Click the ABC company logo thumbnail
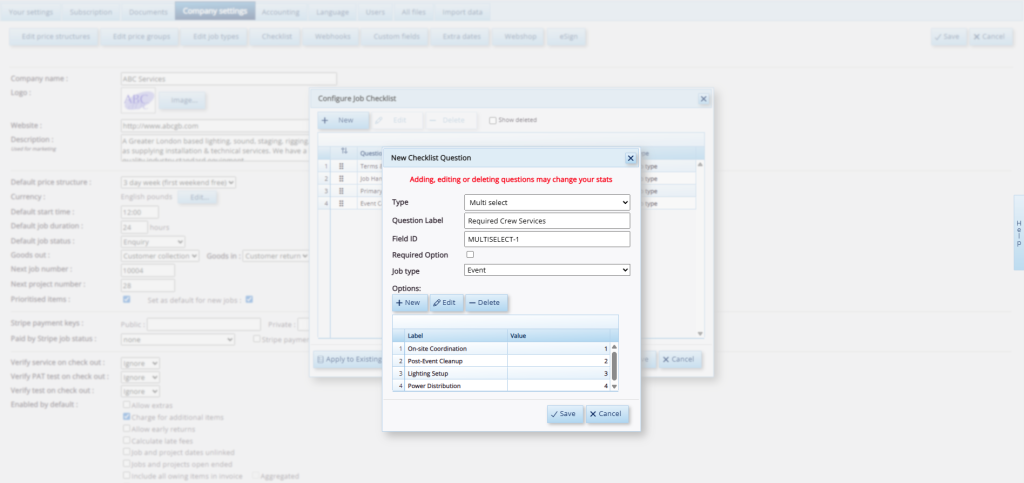Image resolution: width=1024 pixels, height=483 pixels. point(138,100)
